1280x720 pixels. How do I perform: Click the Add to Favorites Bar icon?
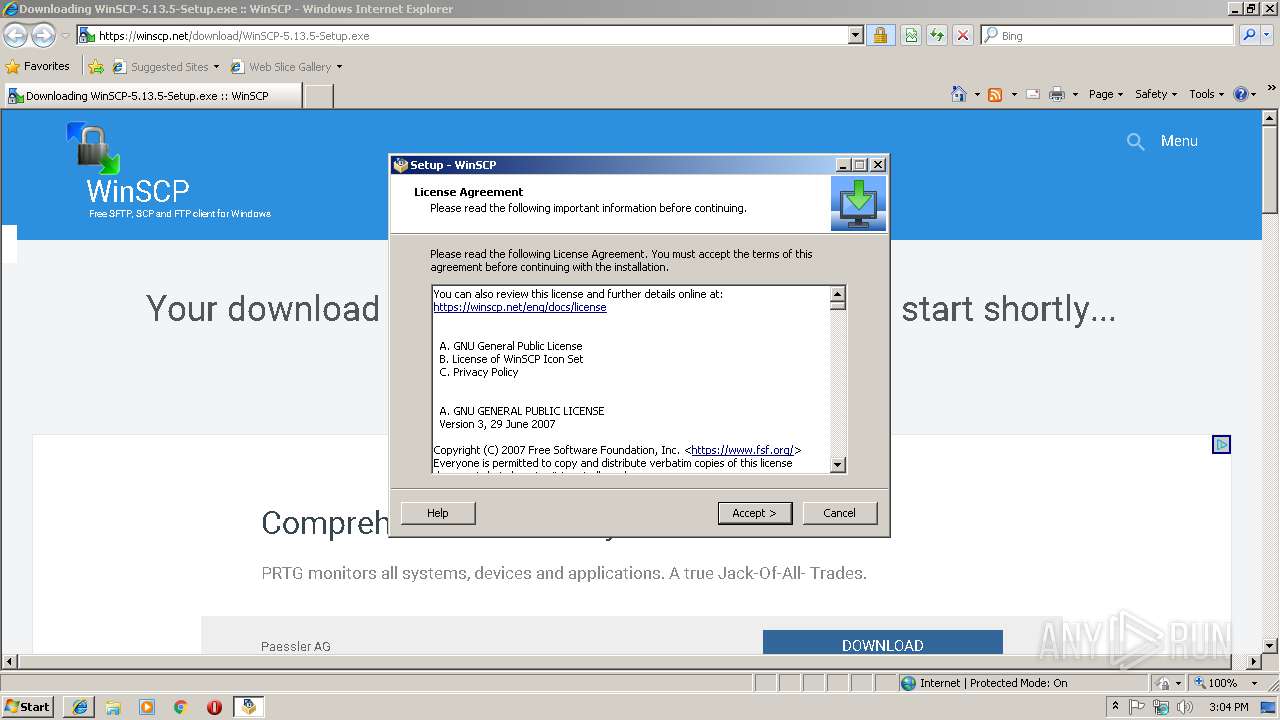(x=95, y=67)
